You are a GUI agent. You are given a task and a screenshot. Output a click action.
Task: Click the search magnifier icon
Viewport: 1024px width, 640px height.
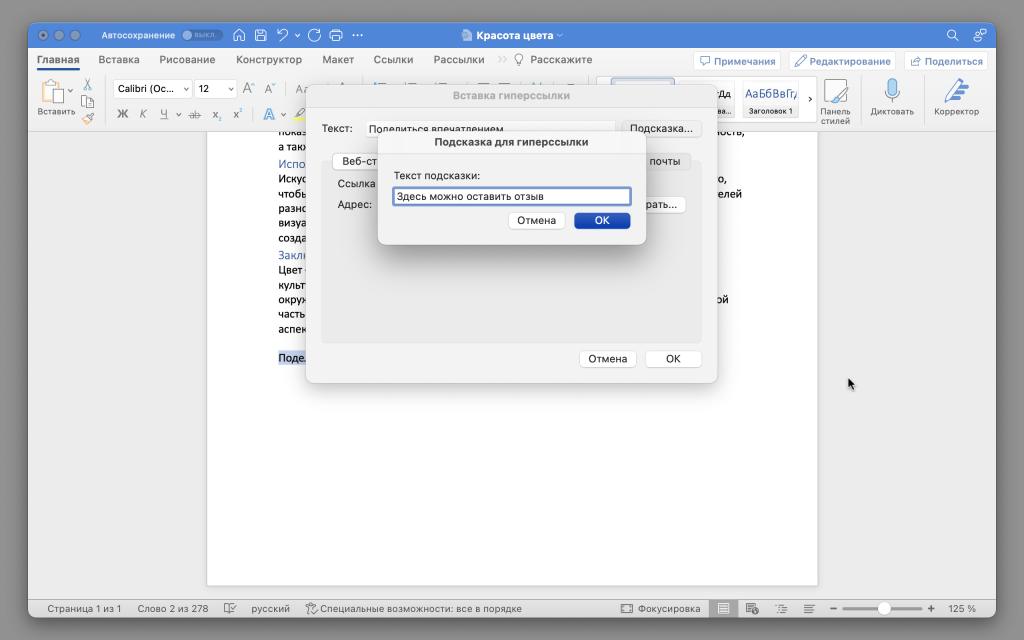point(953,35)
